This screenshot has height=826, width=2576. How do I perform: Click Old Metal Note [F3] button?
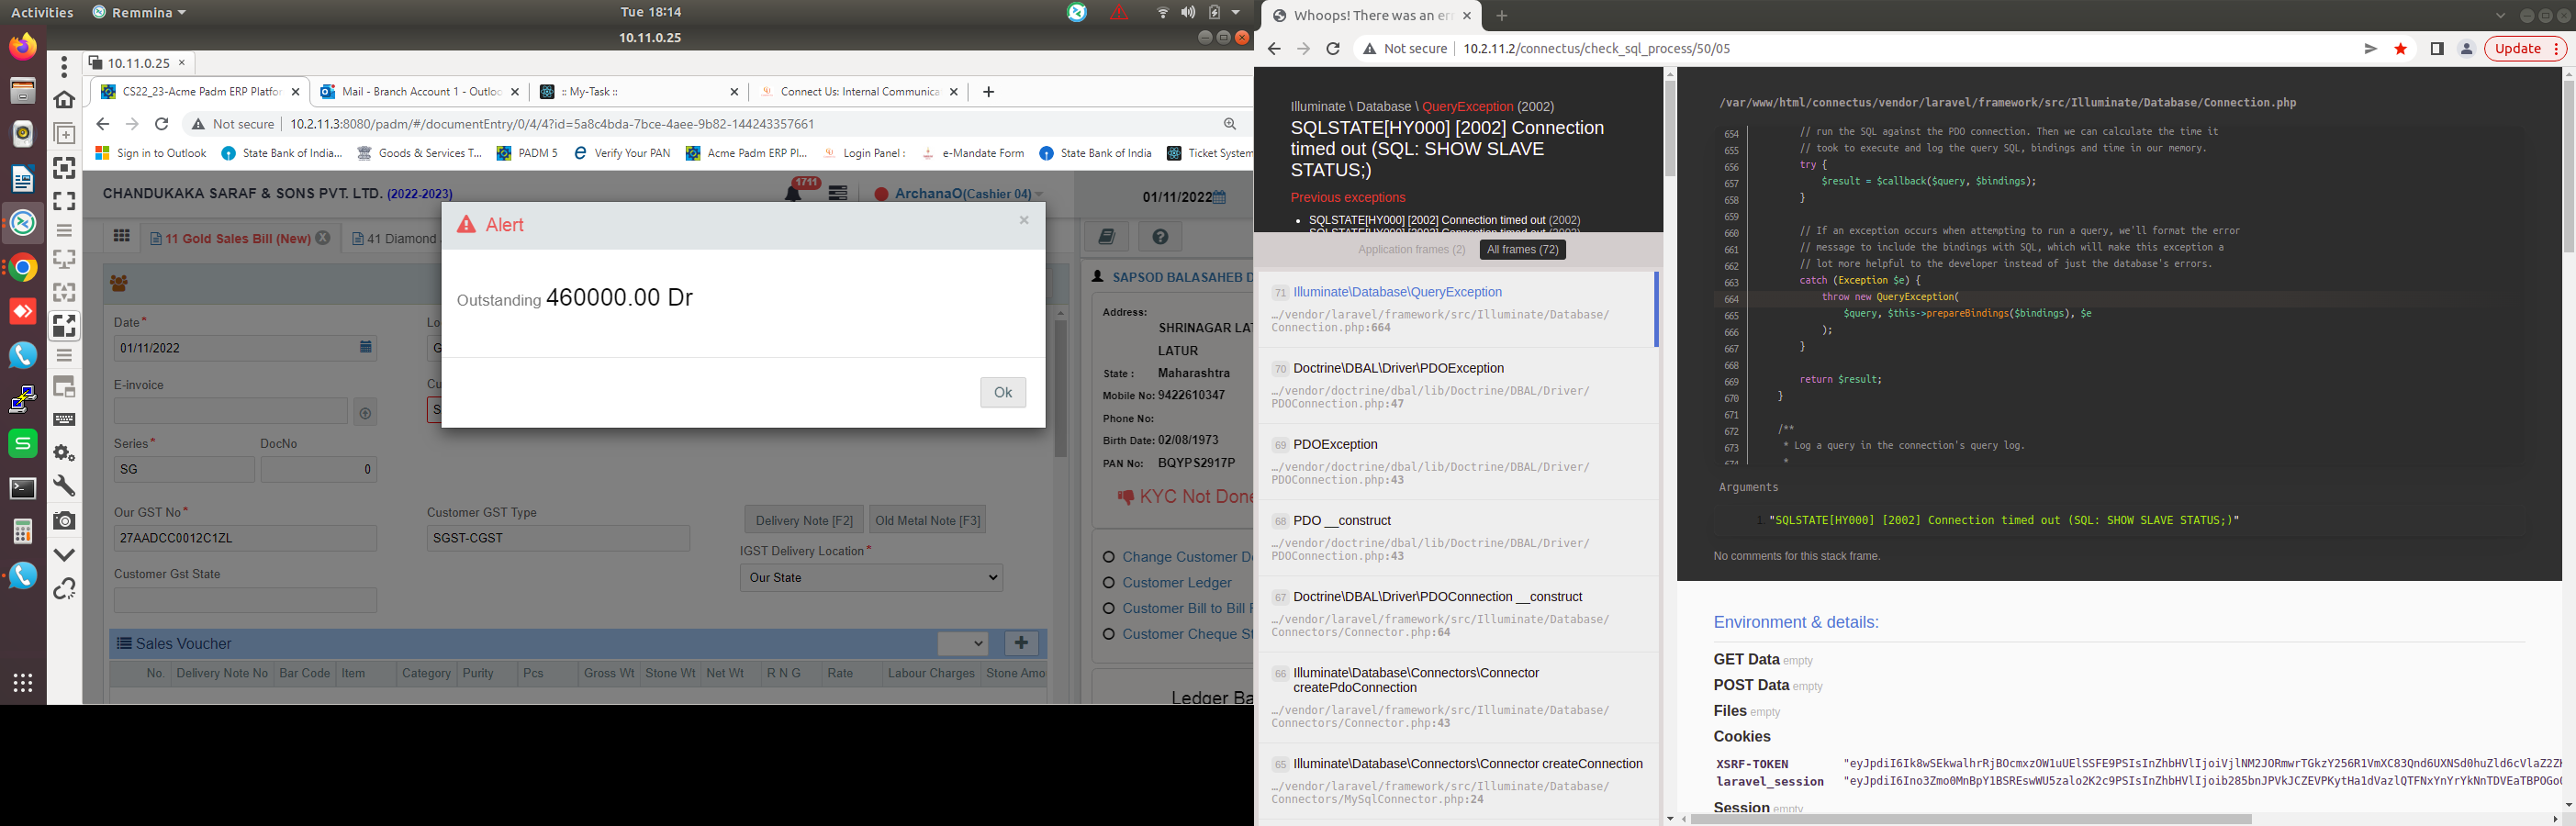coord(927,520)
